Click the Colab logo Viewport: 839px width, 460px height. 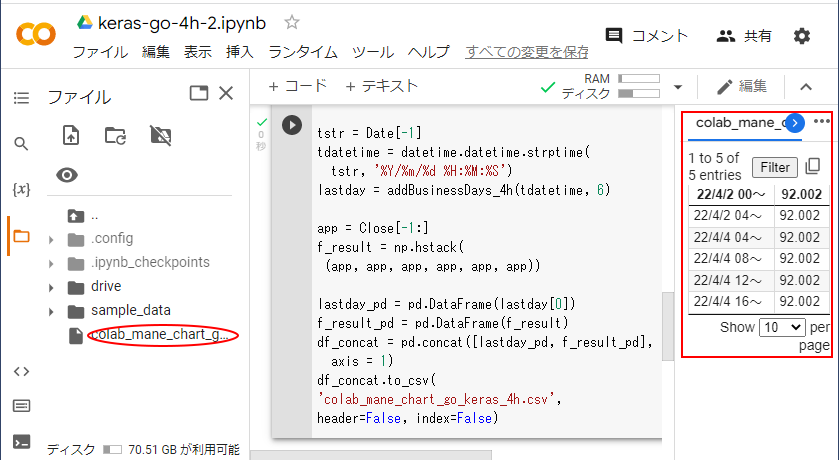pos(36,35)
